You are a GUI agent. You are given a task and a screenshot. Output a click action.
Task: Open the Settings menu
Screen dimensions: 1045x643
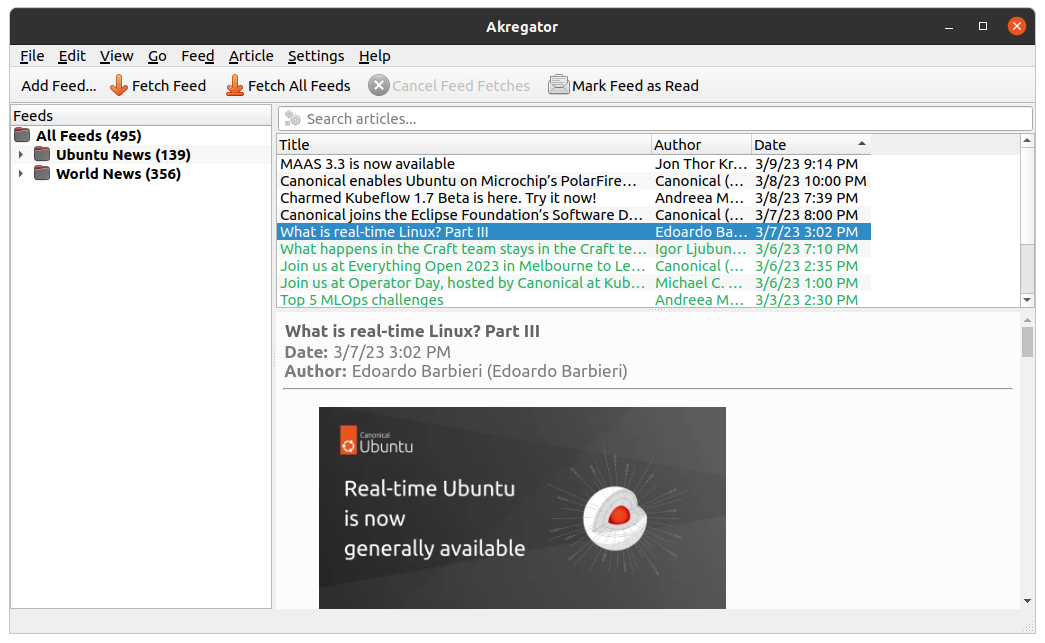[x=316, y=56]
